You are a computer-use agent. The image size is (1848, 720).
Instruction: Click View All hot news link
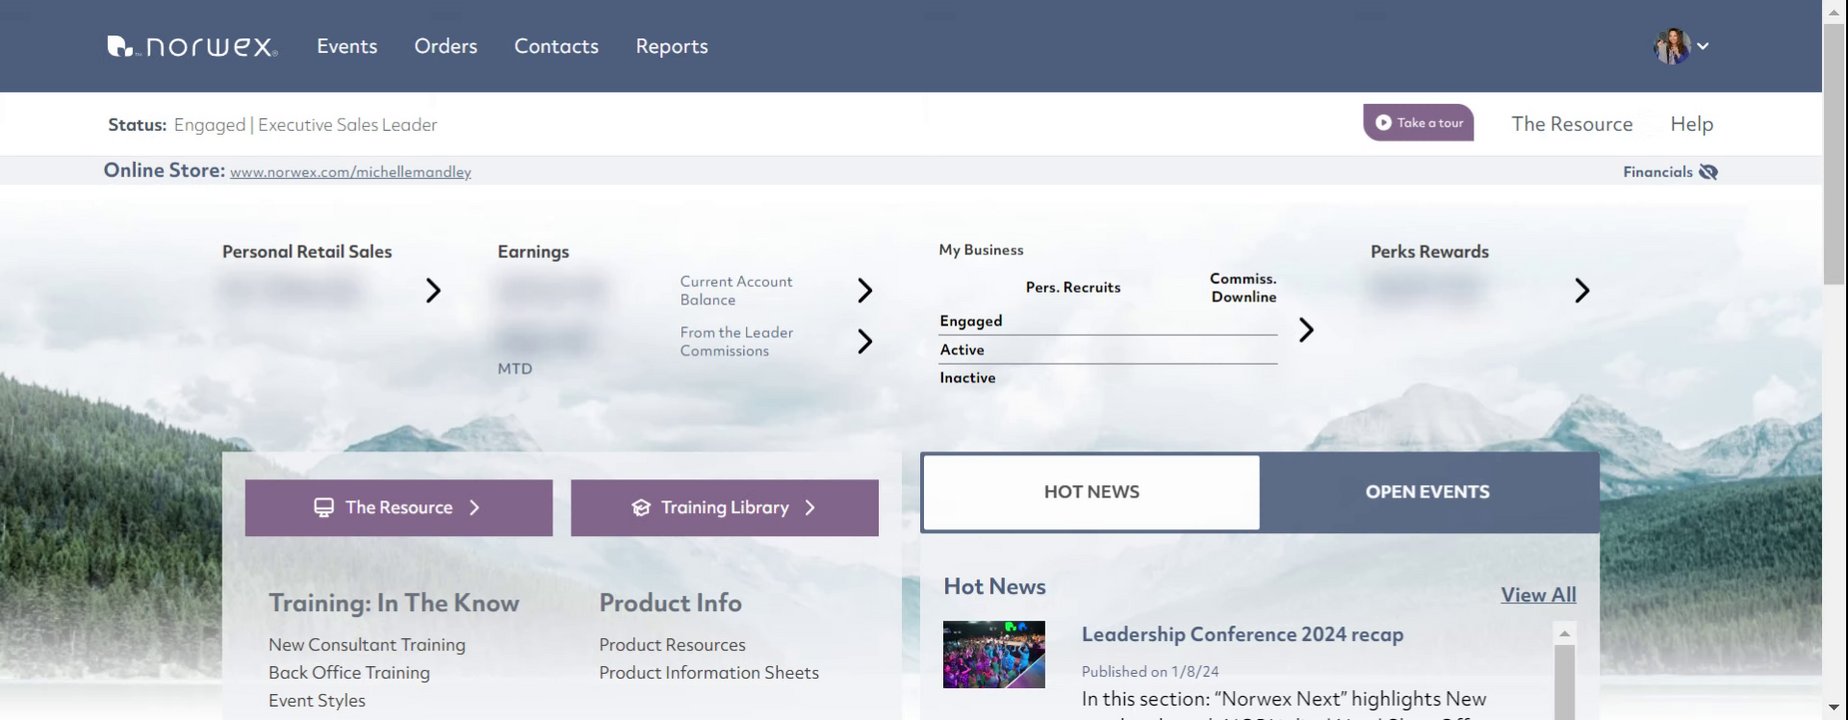(x=1538, y=595)
